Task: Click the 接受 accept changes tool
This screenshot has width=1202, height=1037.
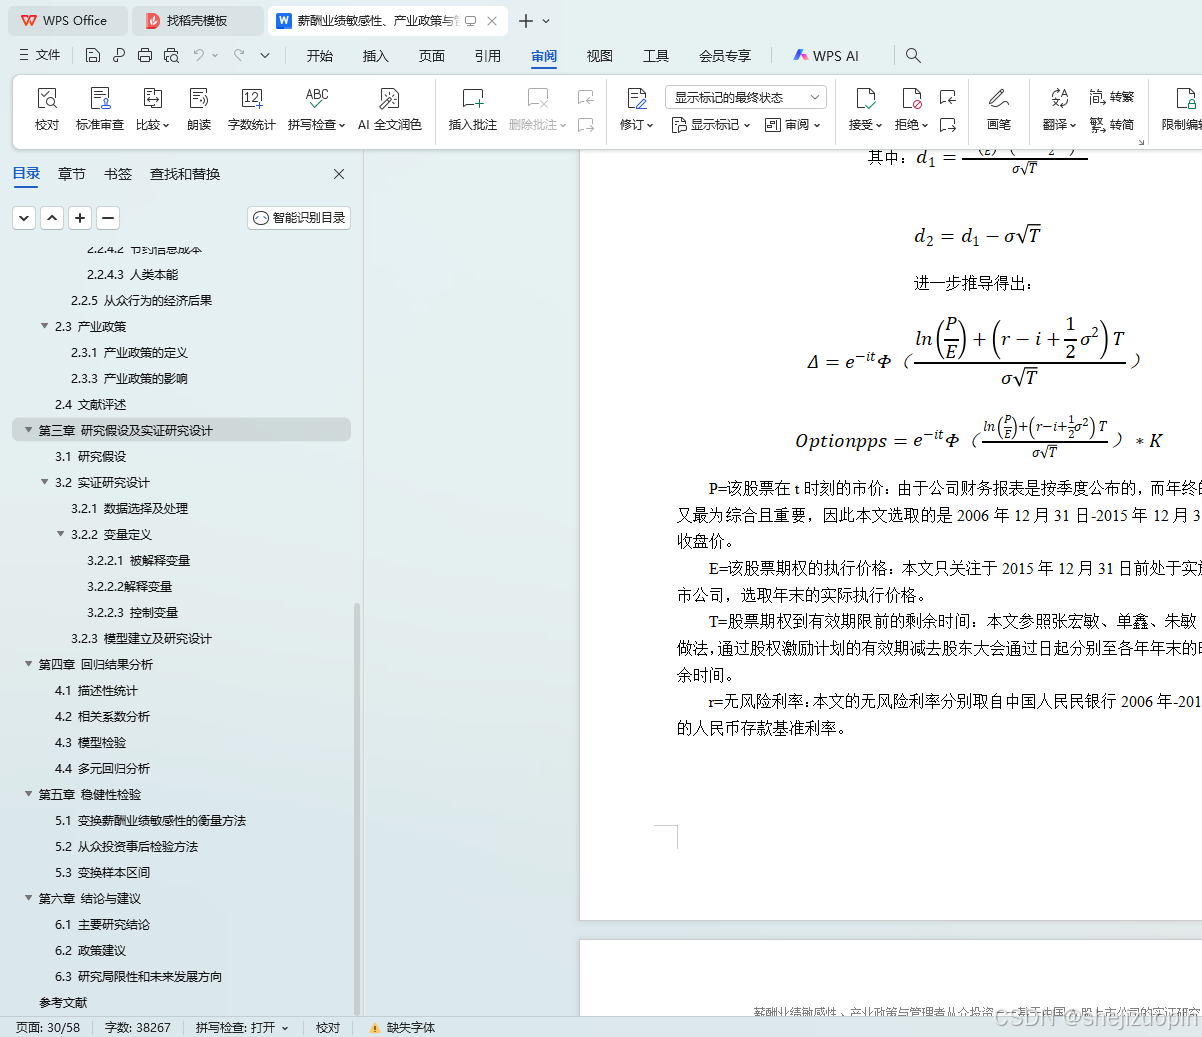Action: click(866, 108)
